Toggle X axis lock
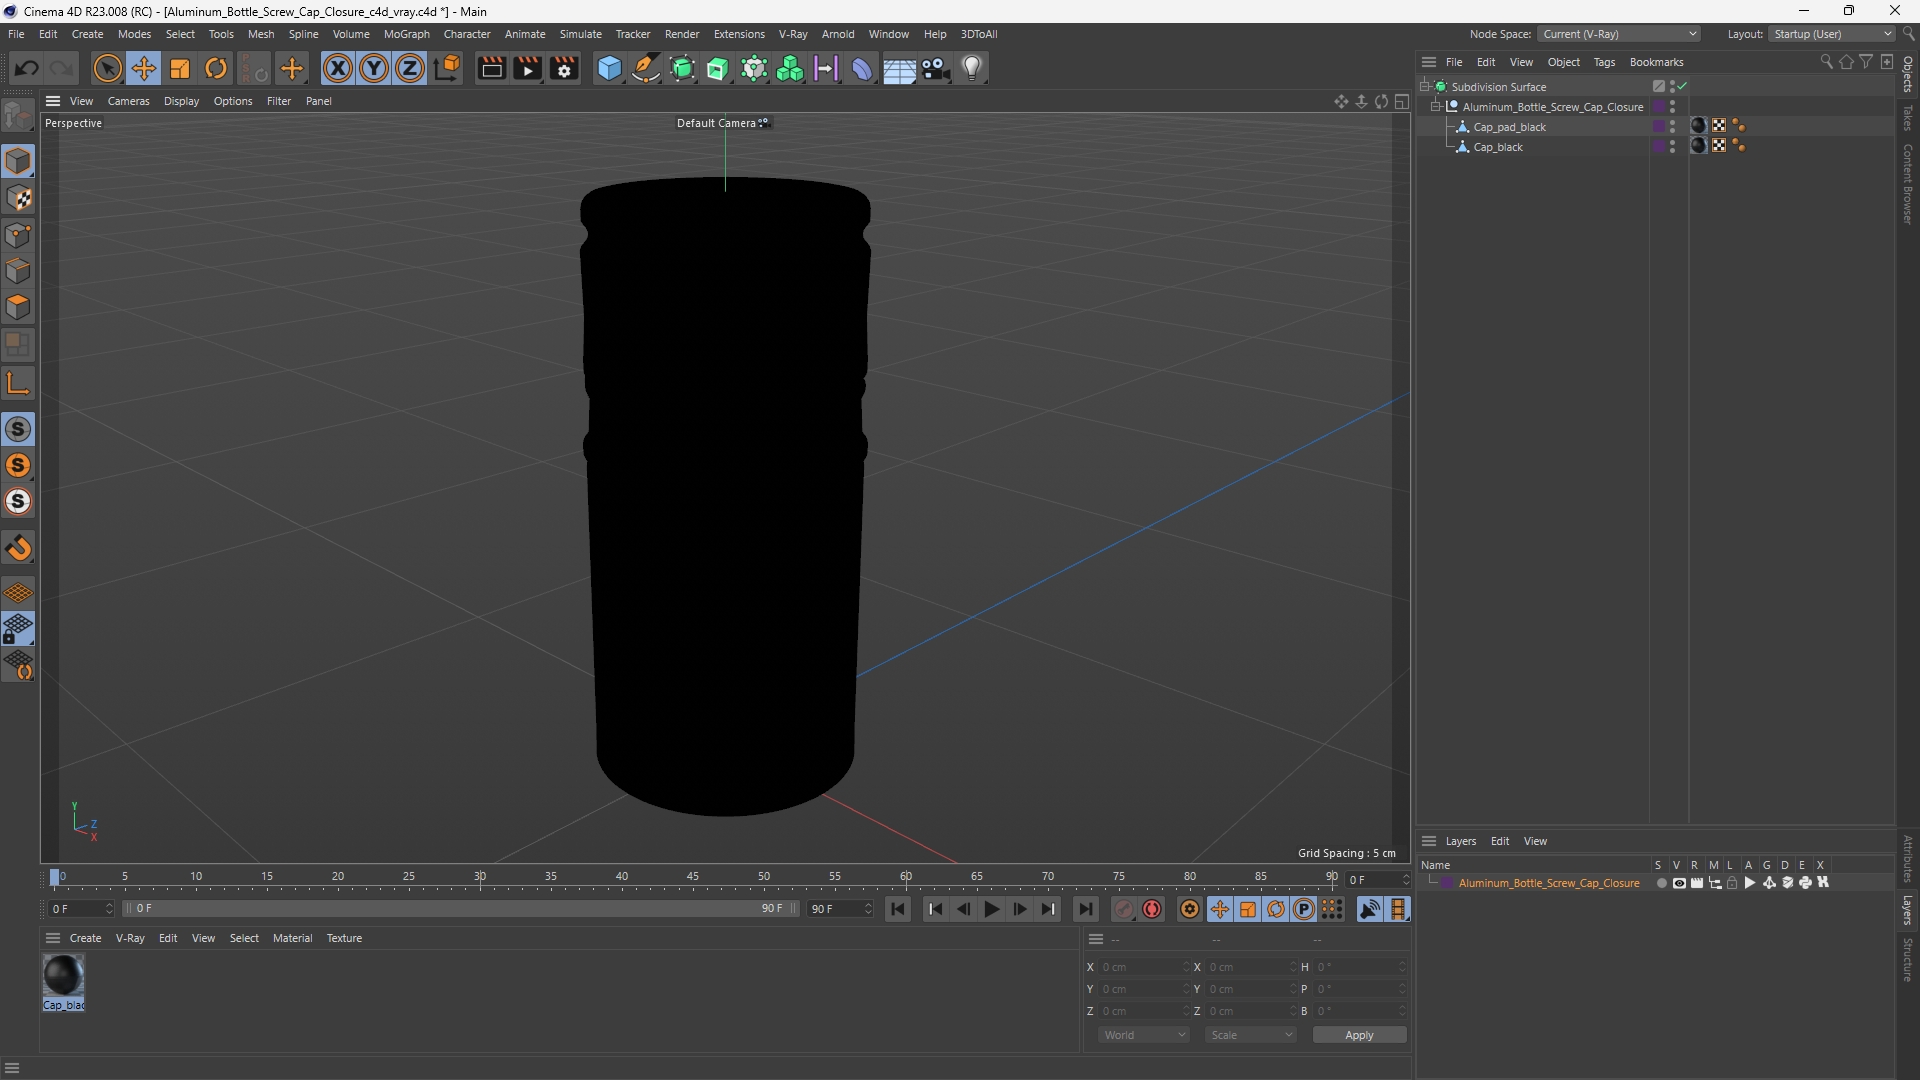The width and height of the screenshot is (1920, 1080). click(338, 68)
